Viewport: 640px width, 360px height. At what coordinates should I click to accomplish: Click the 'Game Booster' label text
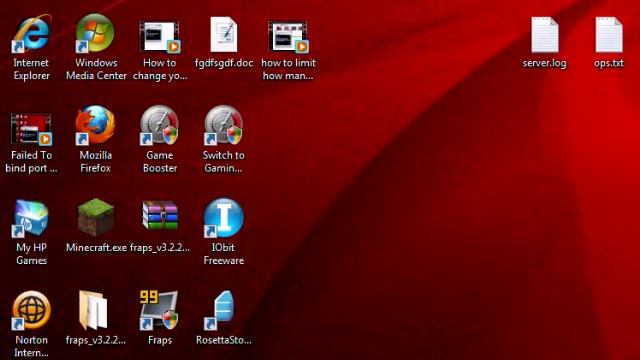click(160, 162)
